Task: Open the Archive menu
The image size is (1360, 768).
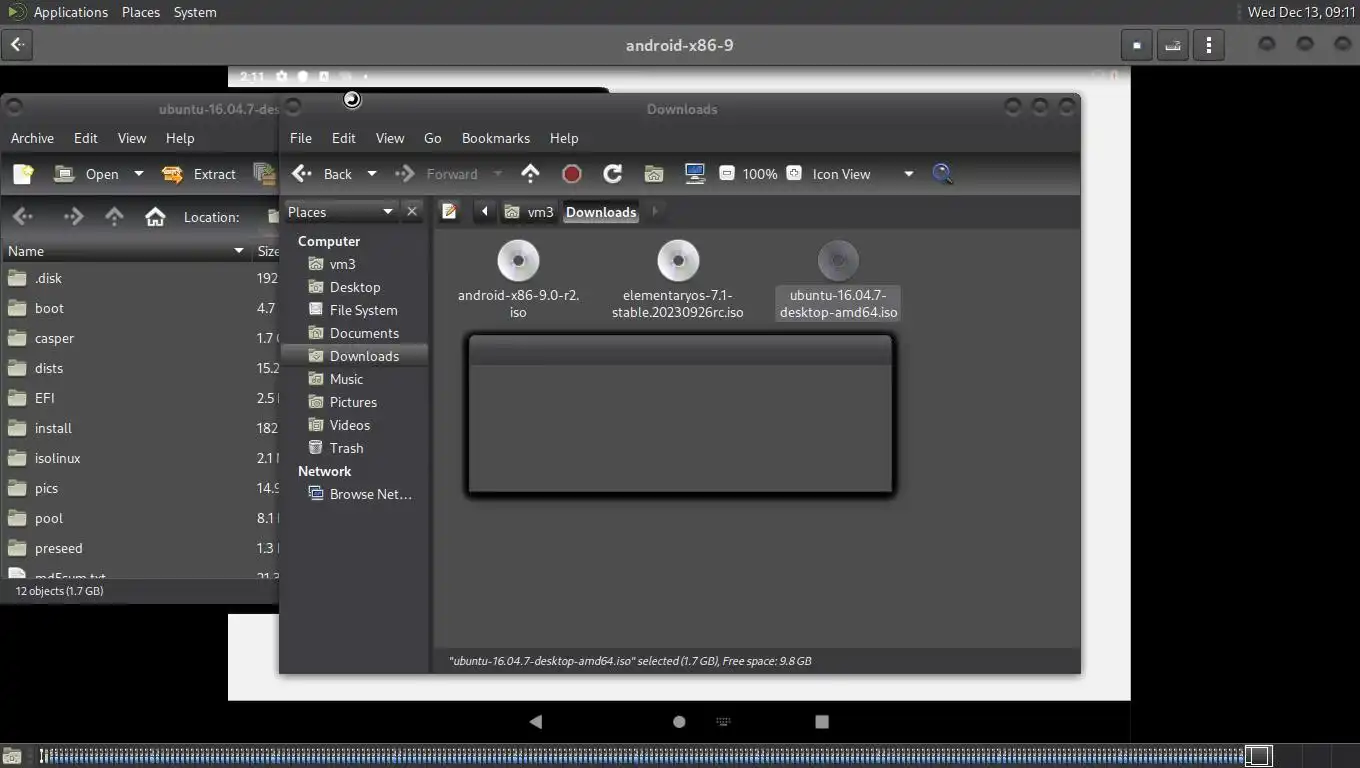Action: pyautogui.click(x=32, y=138)
